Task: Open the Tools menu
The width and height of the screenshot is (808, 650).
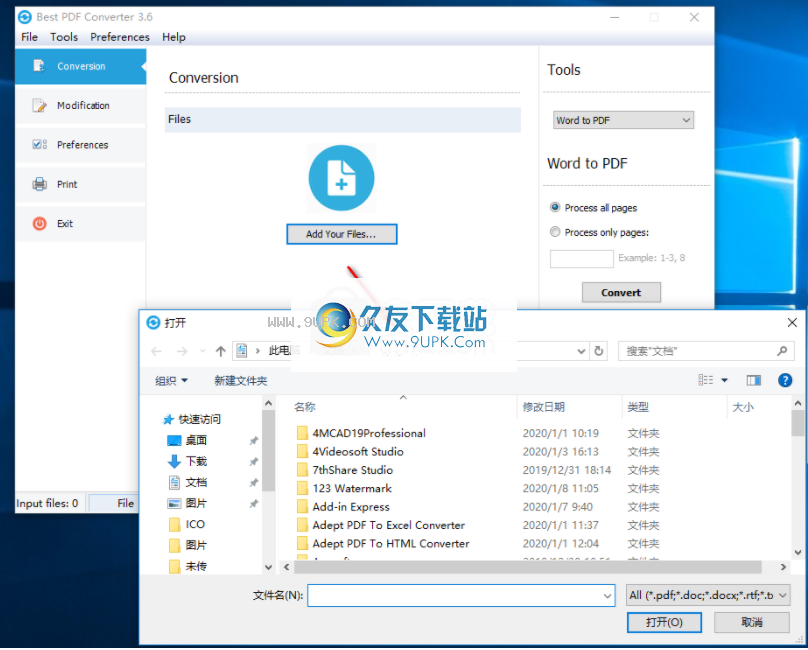Action: tap(64, 37)
